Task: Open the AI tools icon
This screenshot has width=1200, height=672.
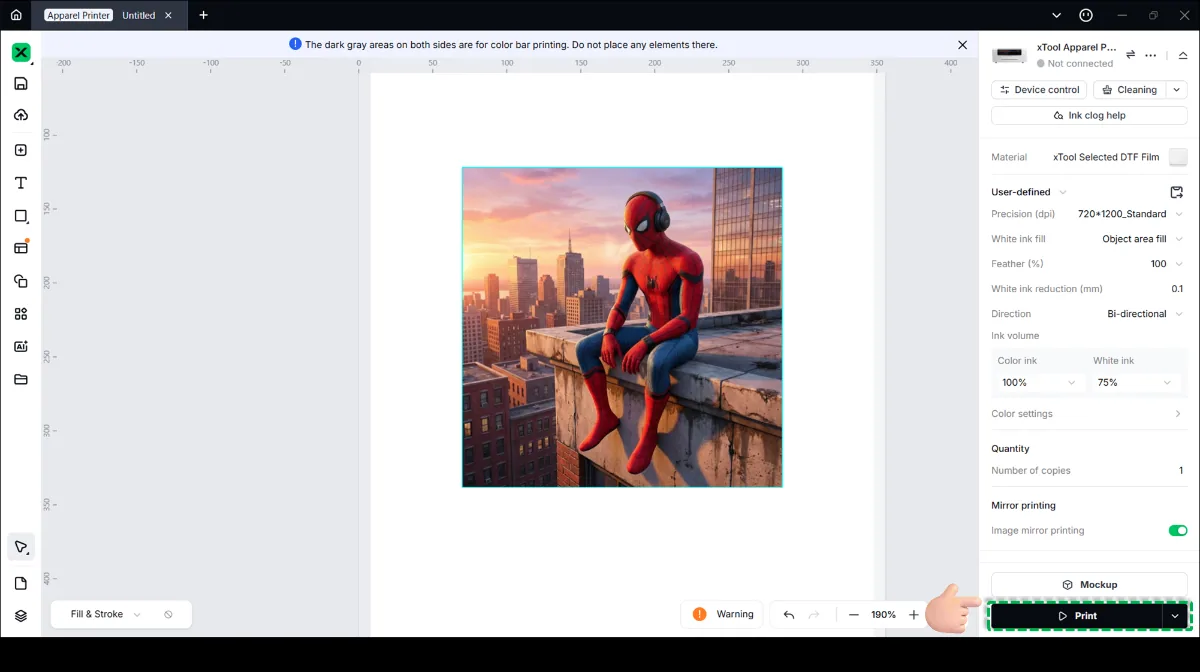Action: click(21, 347)
